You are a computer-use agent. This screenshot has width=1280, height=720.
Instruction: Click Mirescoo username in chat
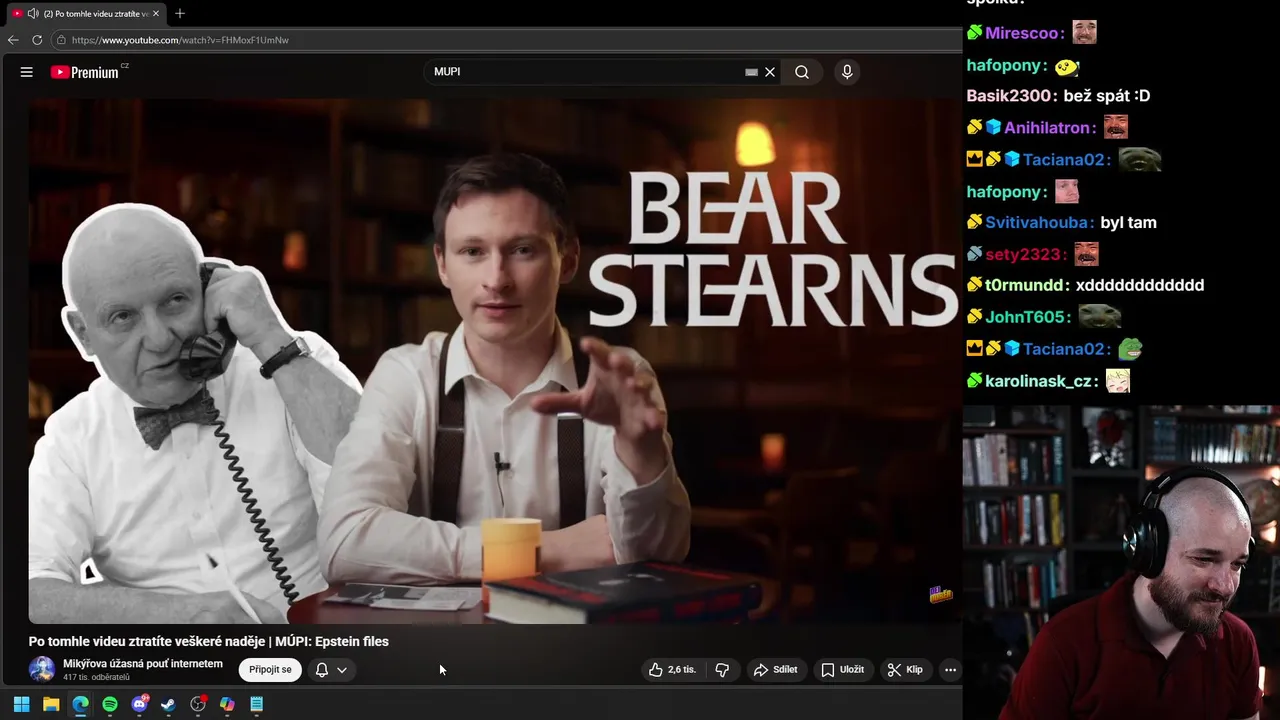[1022, 33]
